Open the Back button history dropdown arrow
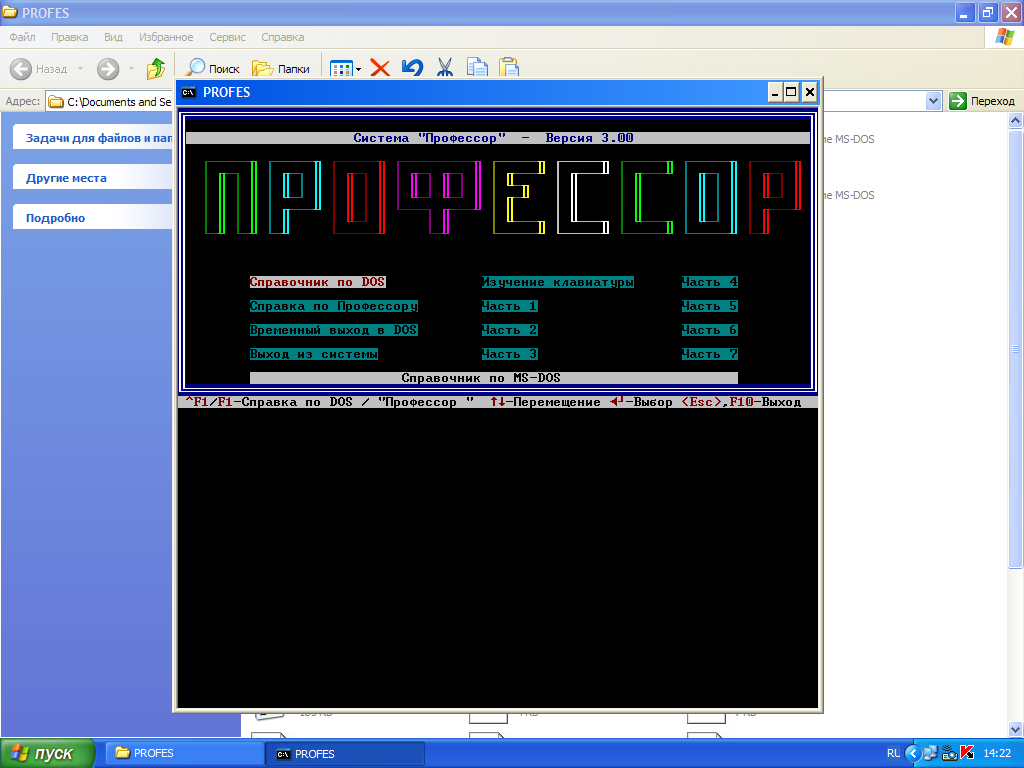 pyautogui.click(x=80, y=69)
